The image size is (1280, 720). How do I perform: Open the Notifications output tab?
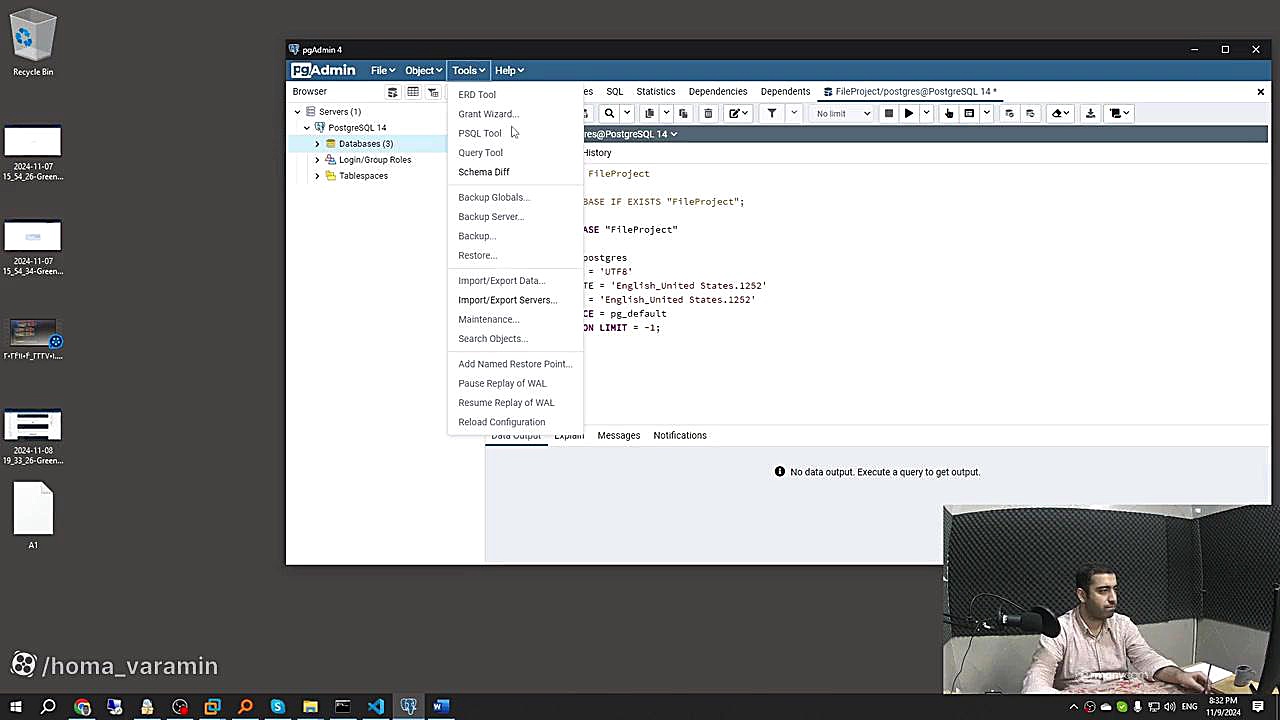(x=680, y=436)
